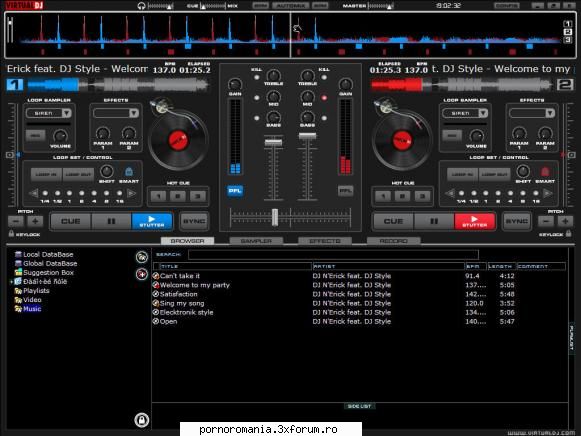
Task: Select Music folder
Action: coord(32,309)
